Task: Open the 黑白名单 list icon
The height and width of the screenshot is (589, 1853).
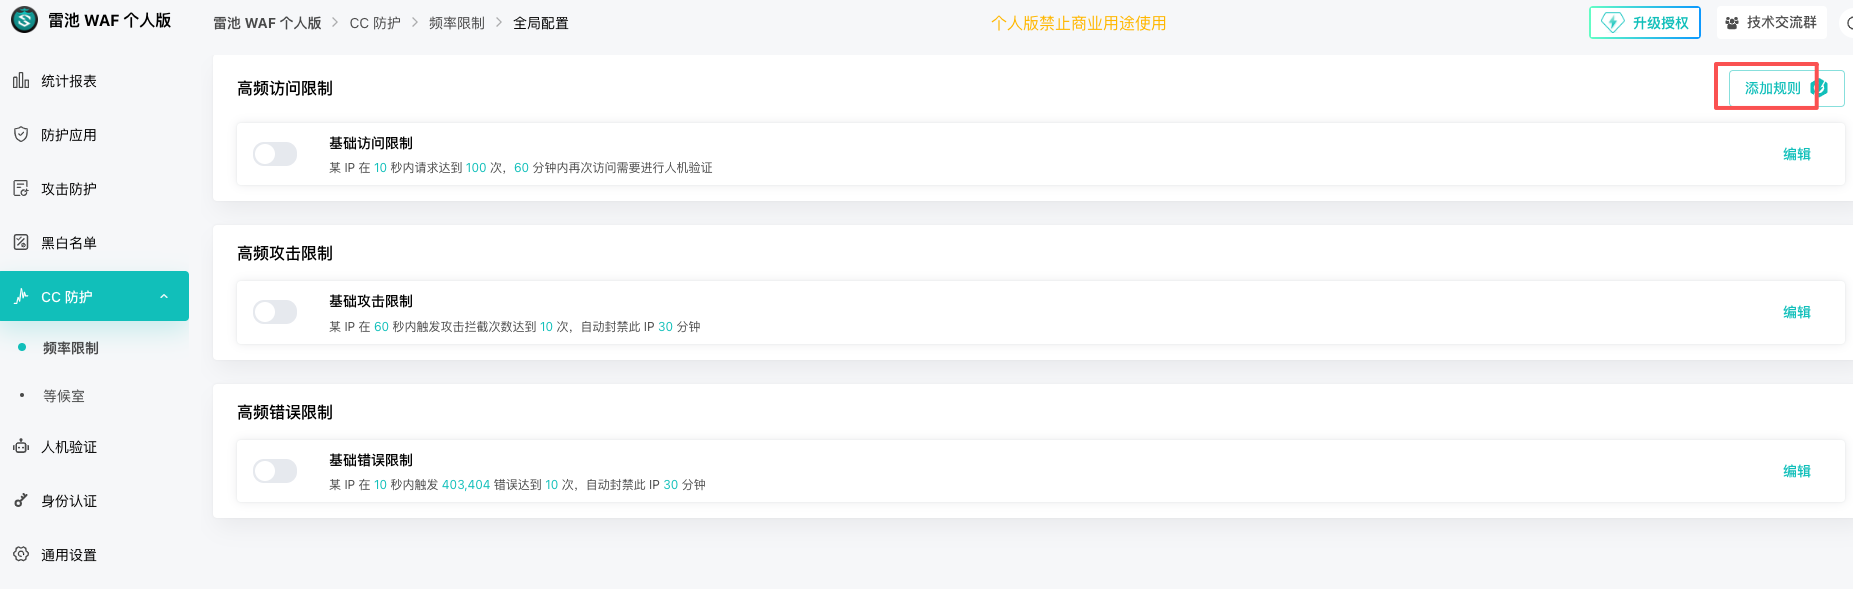Action: tap(21, 242)
